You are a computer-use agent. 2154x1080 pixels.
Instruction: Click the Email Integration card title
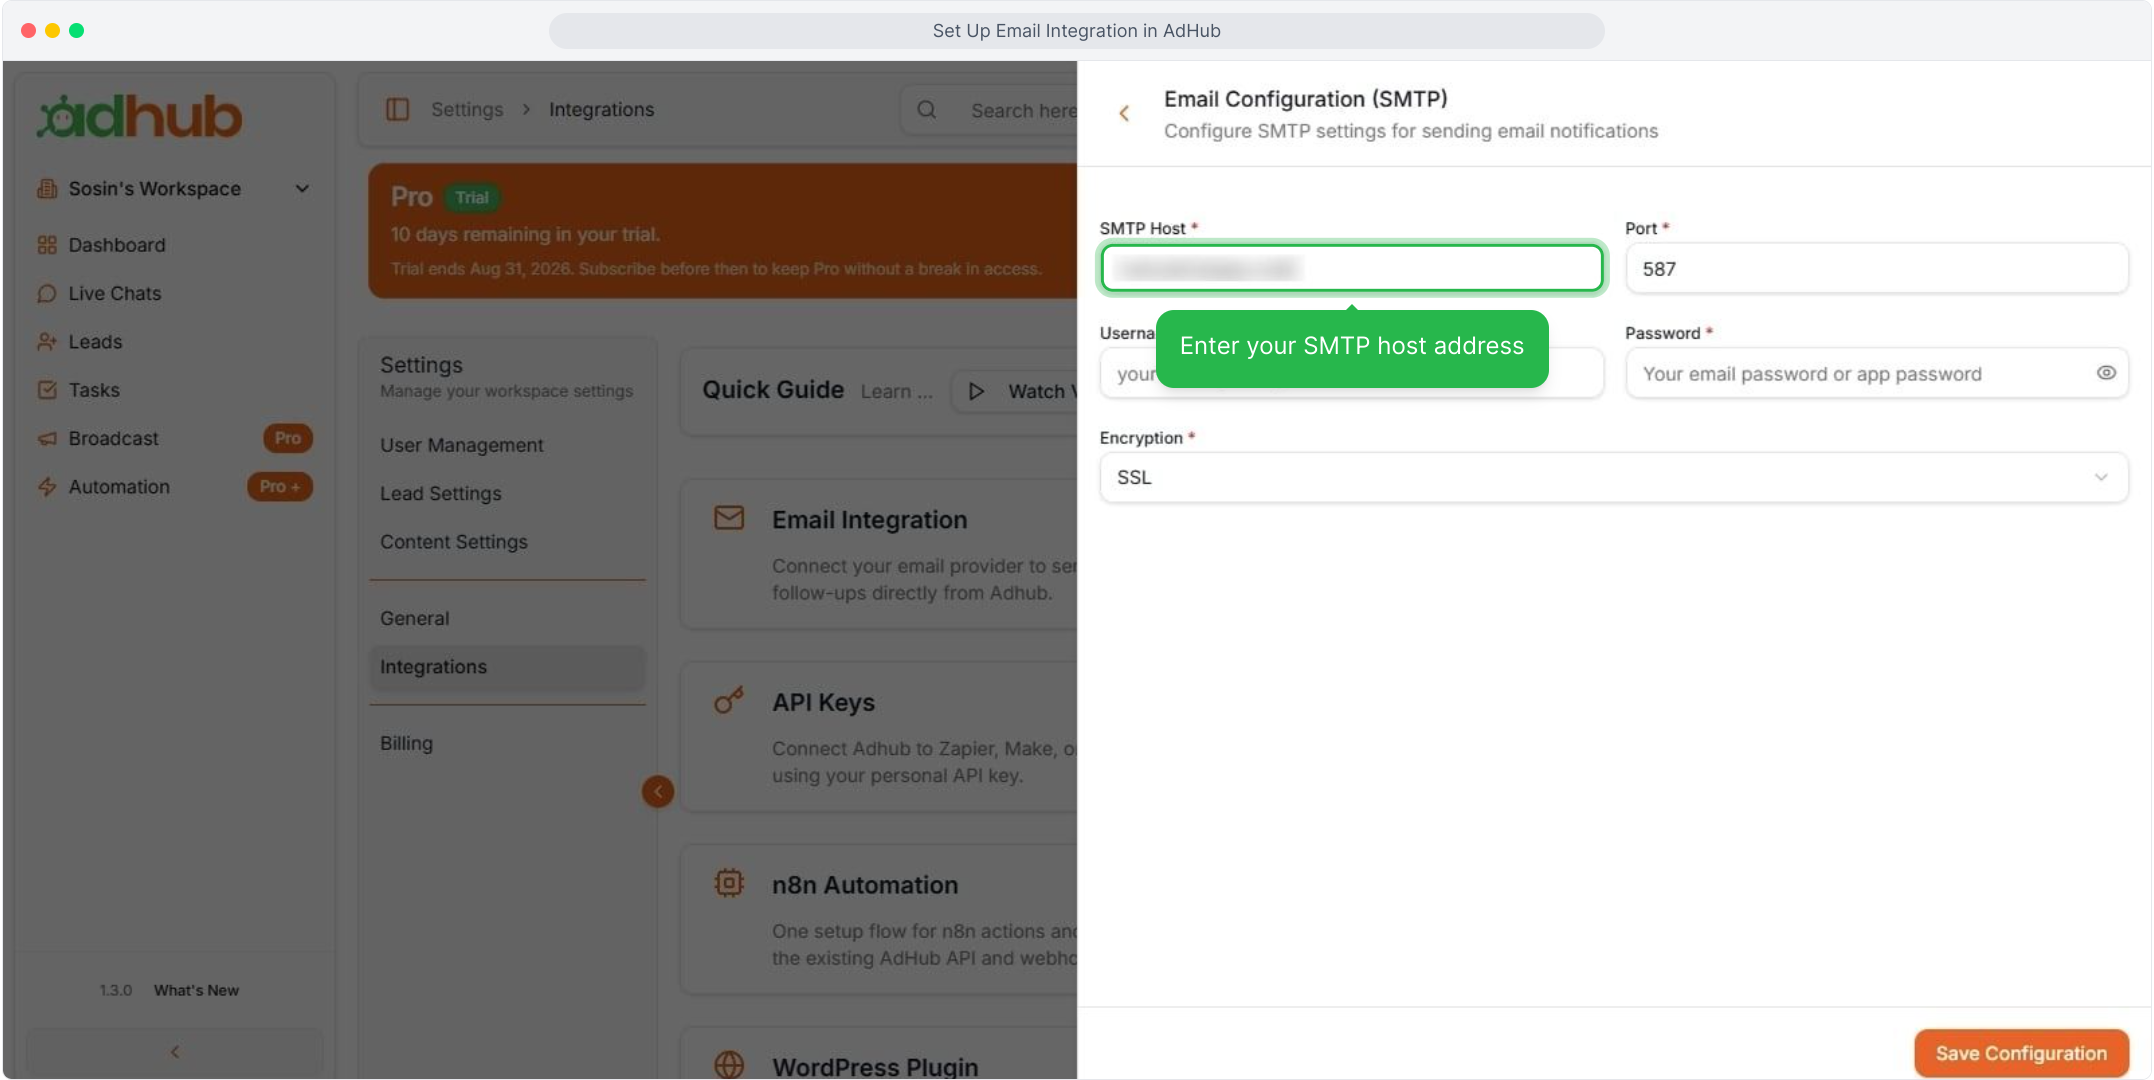point(869,520)
